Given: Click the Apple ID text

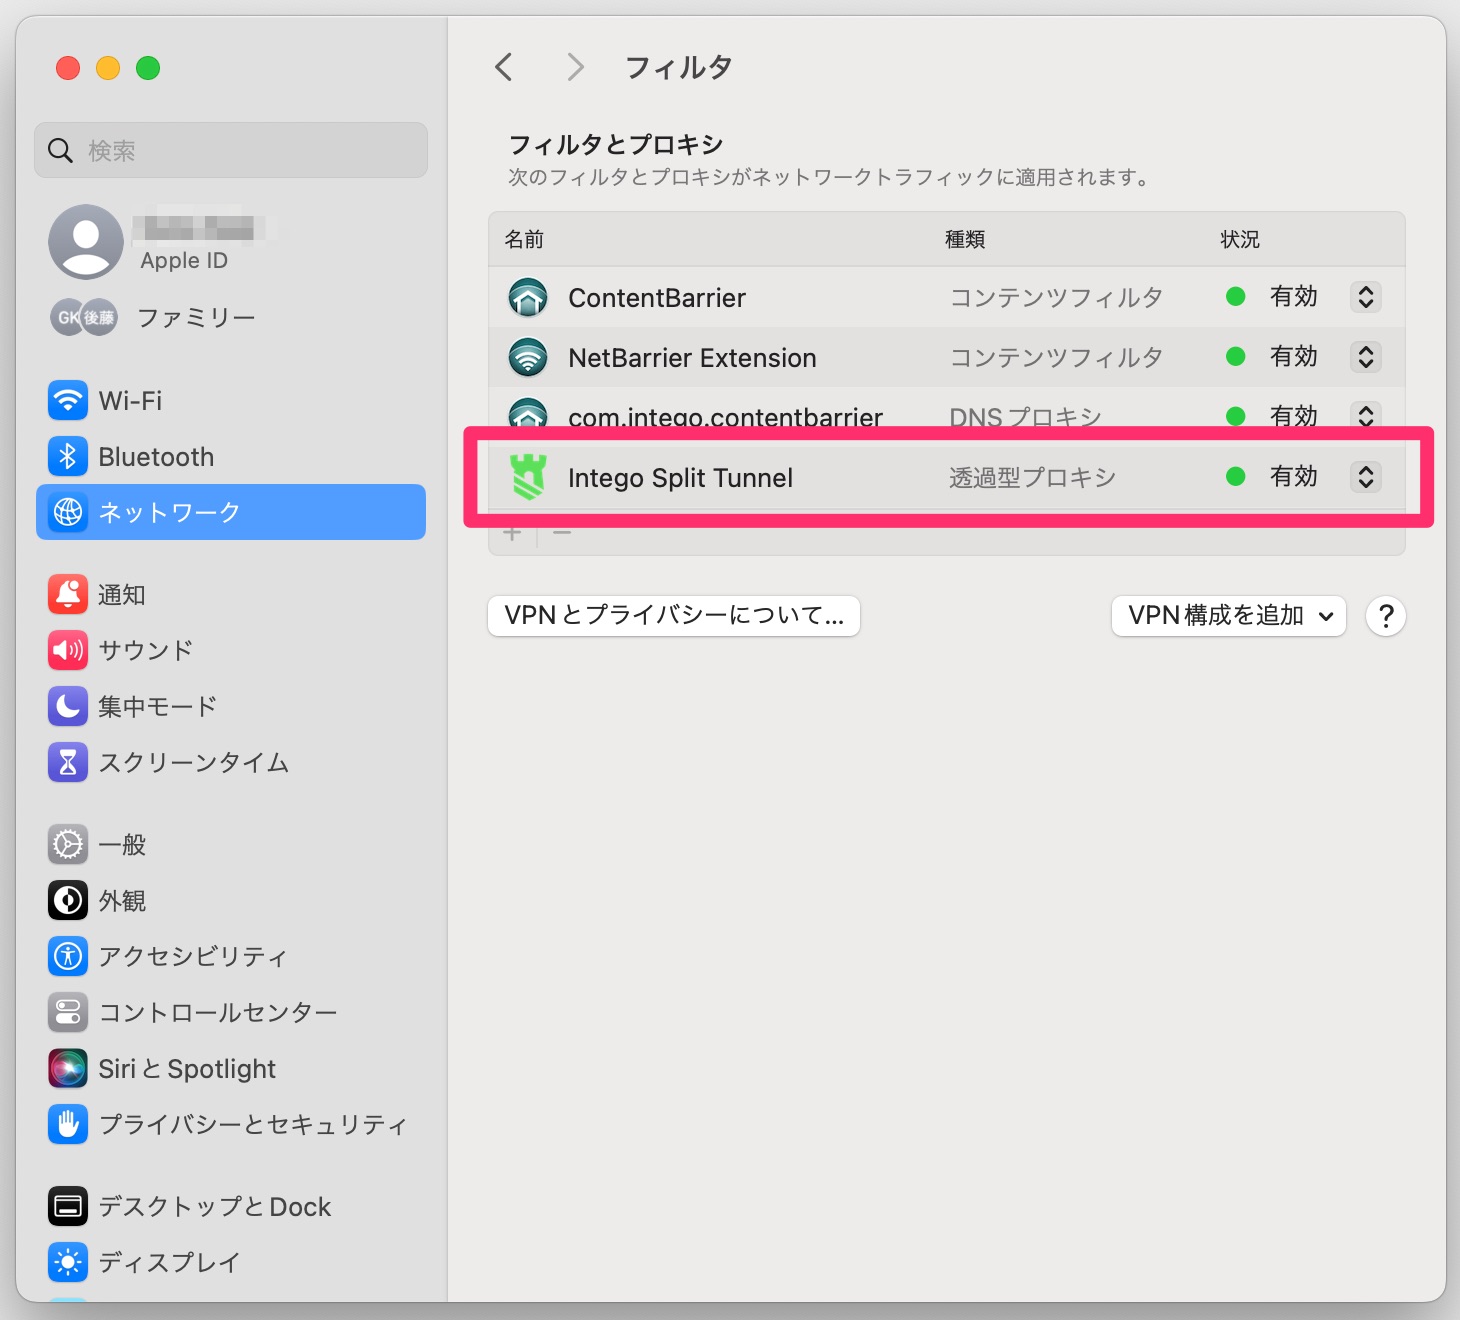Looking at the screenshot, I should 184,261.
